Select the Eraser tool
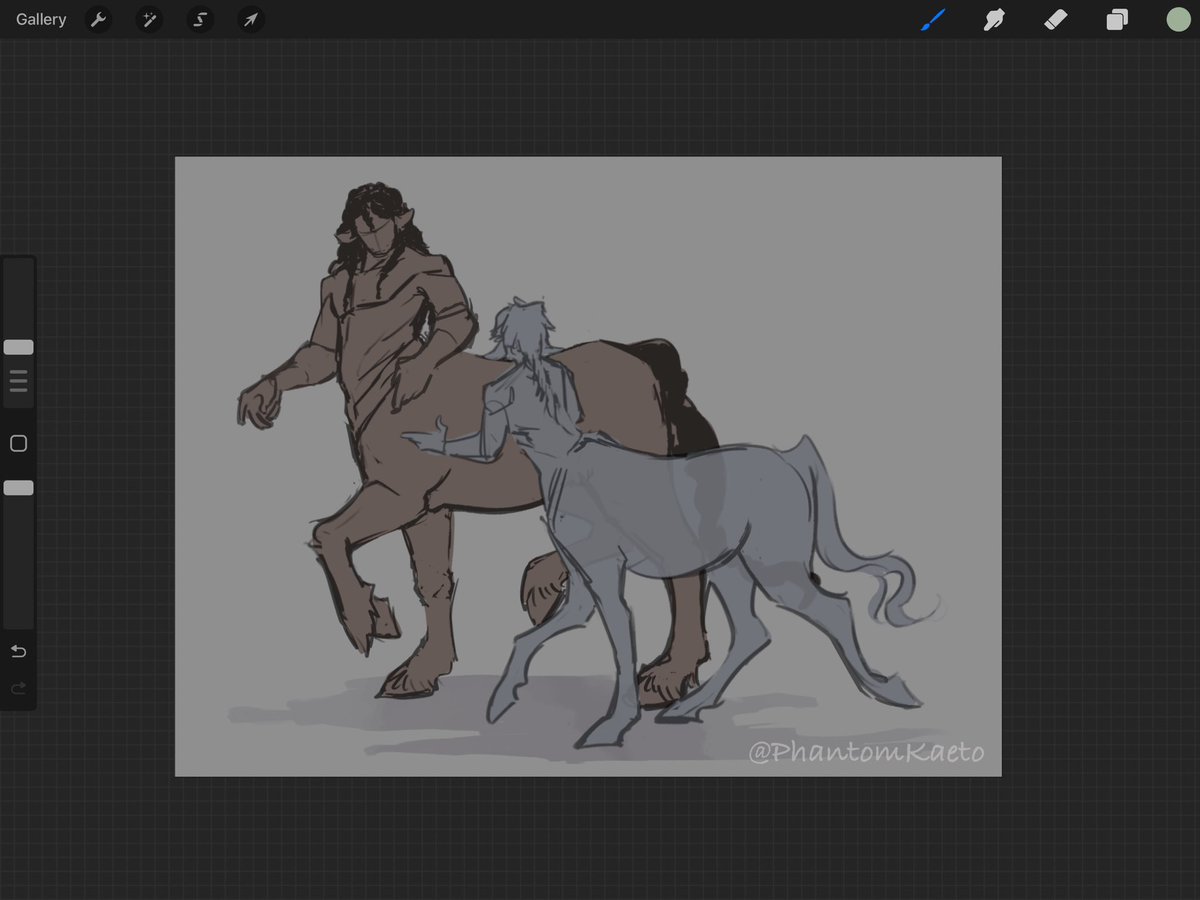The image size is (1200, 900). [x=1055, y=19]
